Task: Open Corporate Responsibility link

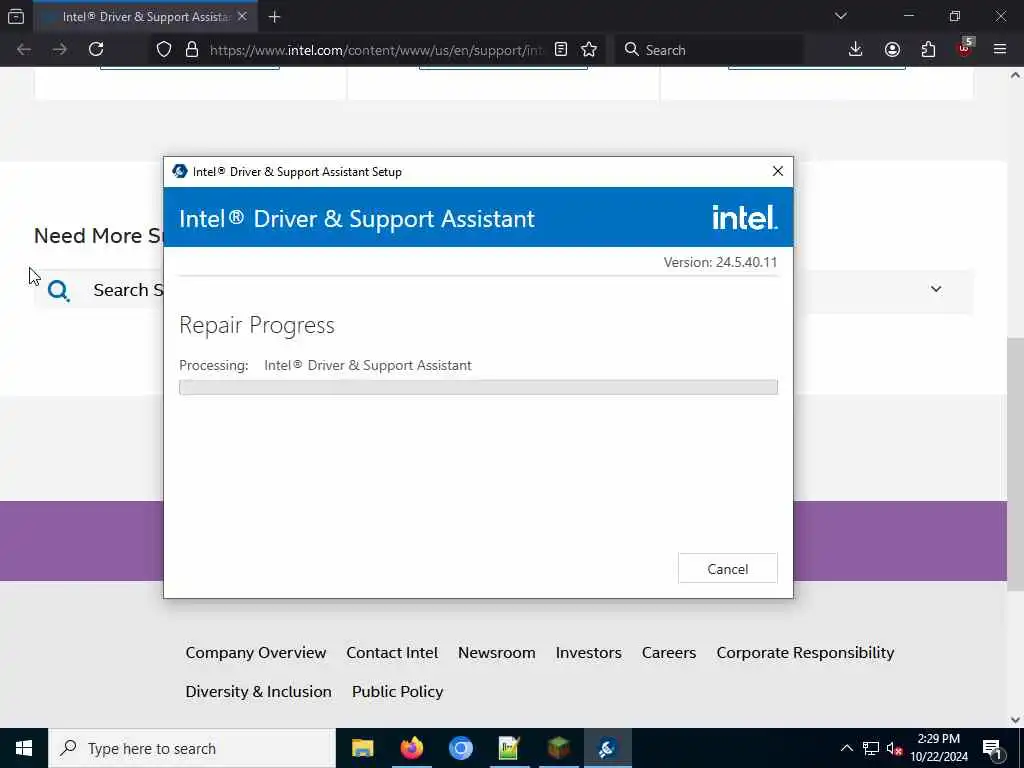Action: [x=805, y=652]
